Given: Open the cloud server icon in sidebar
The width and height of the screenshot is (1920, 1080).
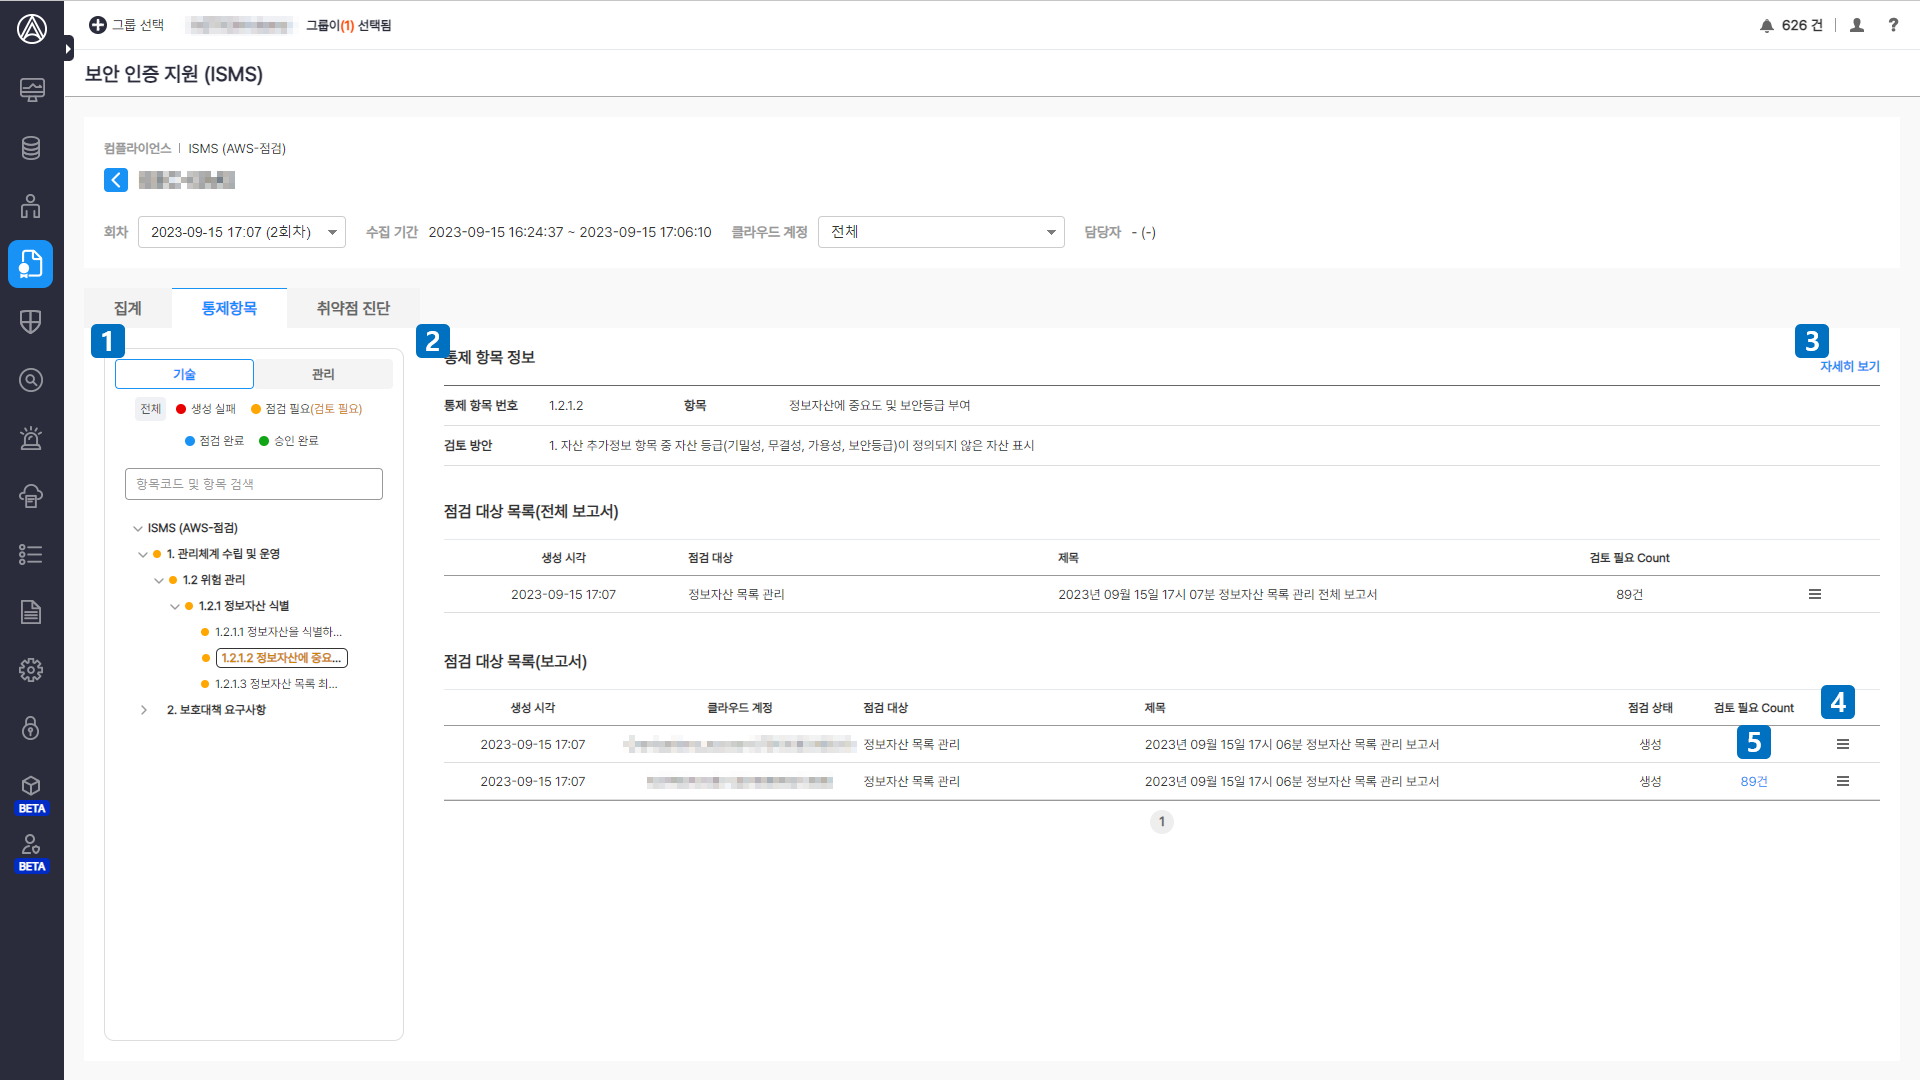Looking at the screenshot, I should 31,496.
